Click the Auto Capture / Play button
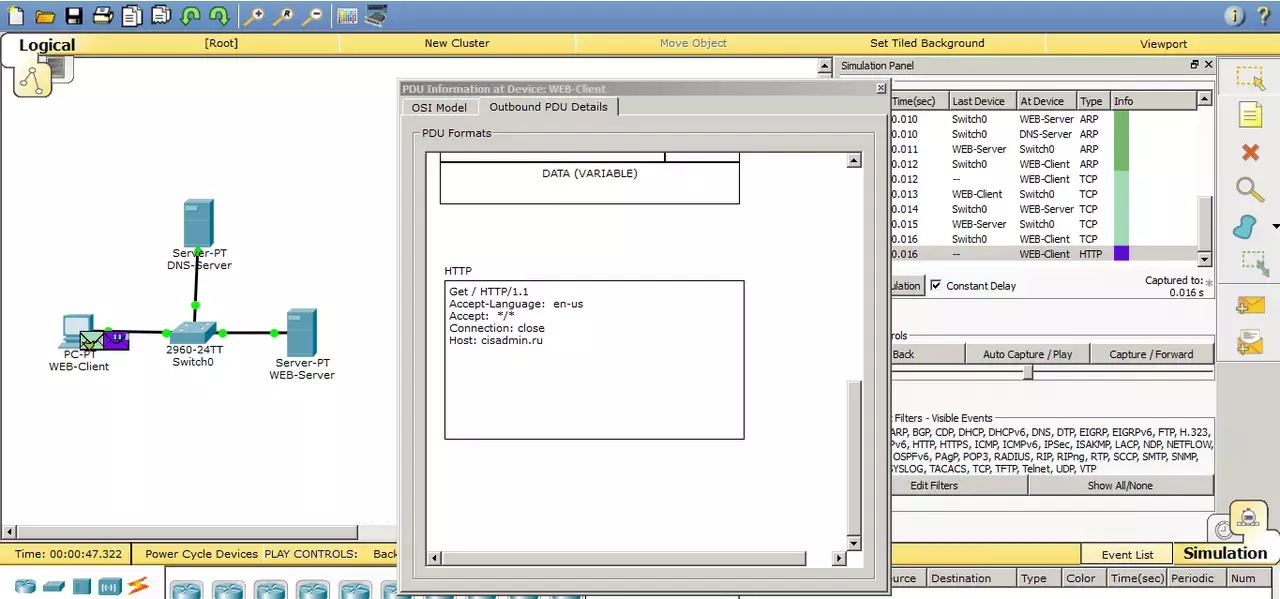Viewport: 1280px width, 599px height. pos(1027,354)
